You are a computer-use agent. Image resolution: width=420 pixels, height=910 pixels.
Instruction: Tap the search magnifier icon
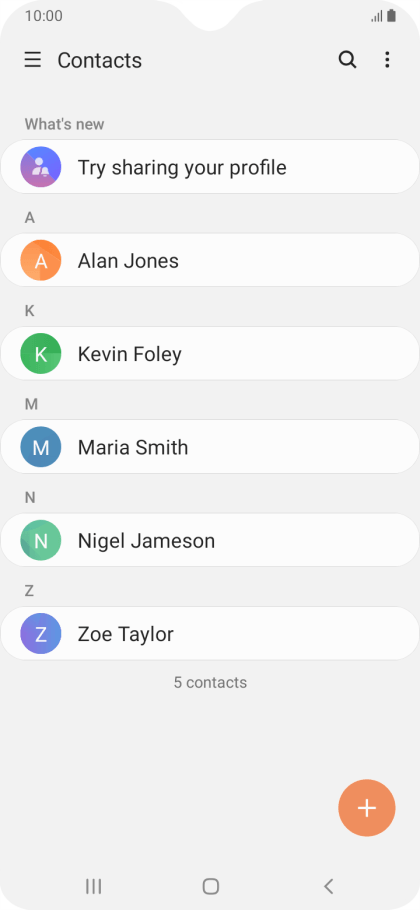[x=347, y=60]
